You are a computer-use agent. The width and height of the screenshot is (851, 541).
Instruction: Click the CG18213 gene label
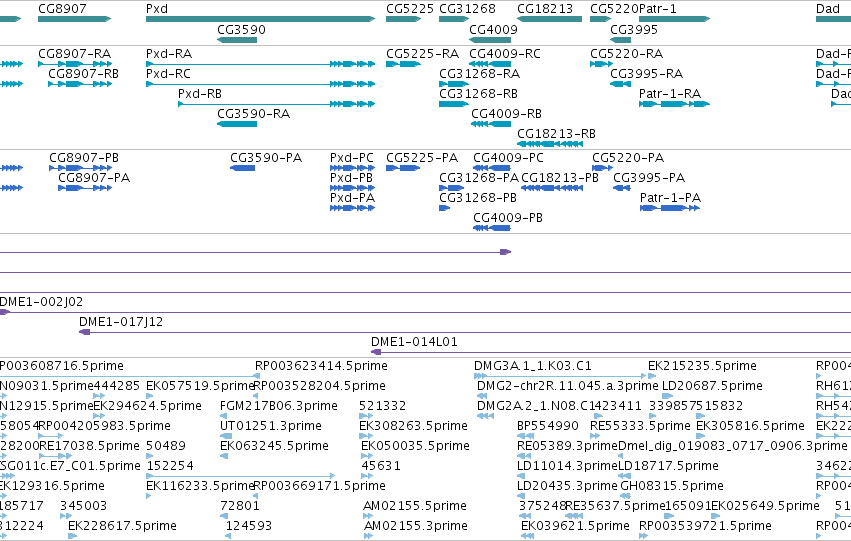(545, 9)
